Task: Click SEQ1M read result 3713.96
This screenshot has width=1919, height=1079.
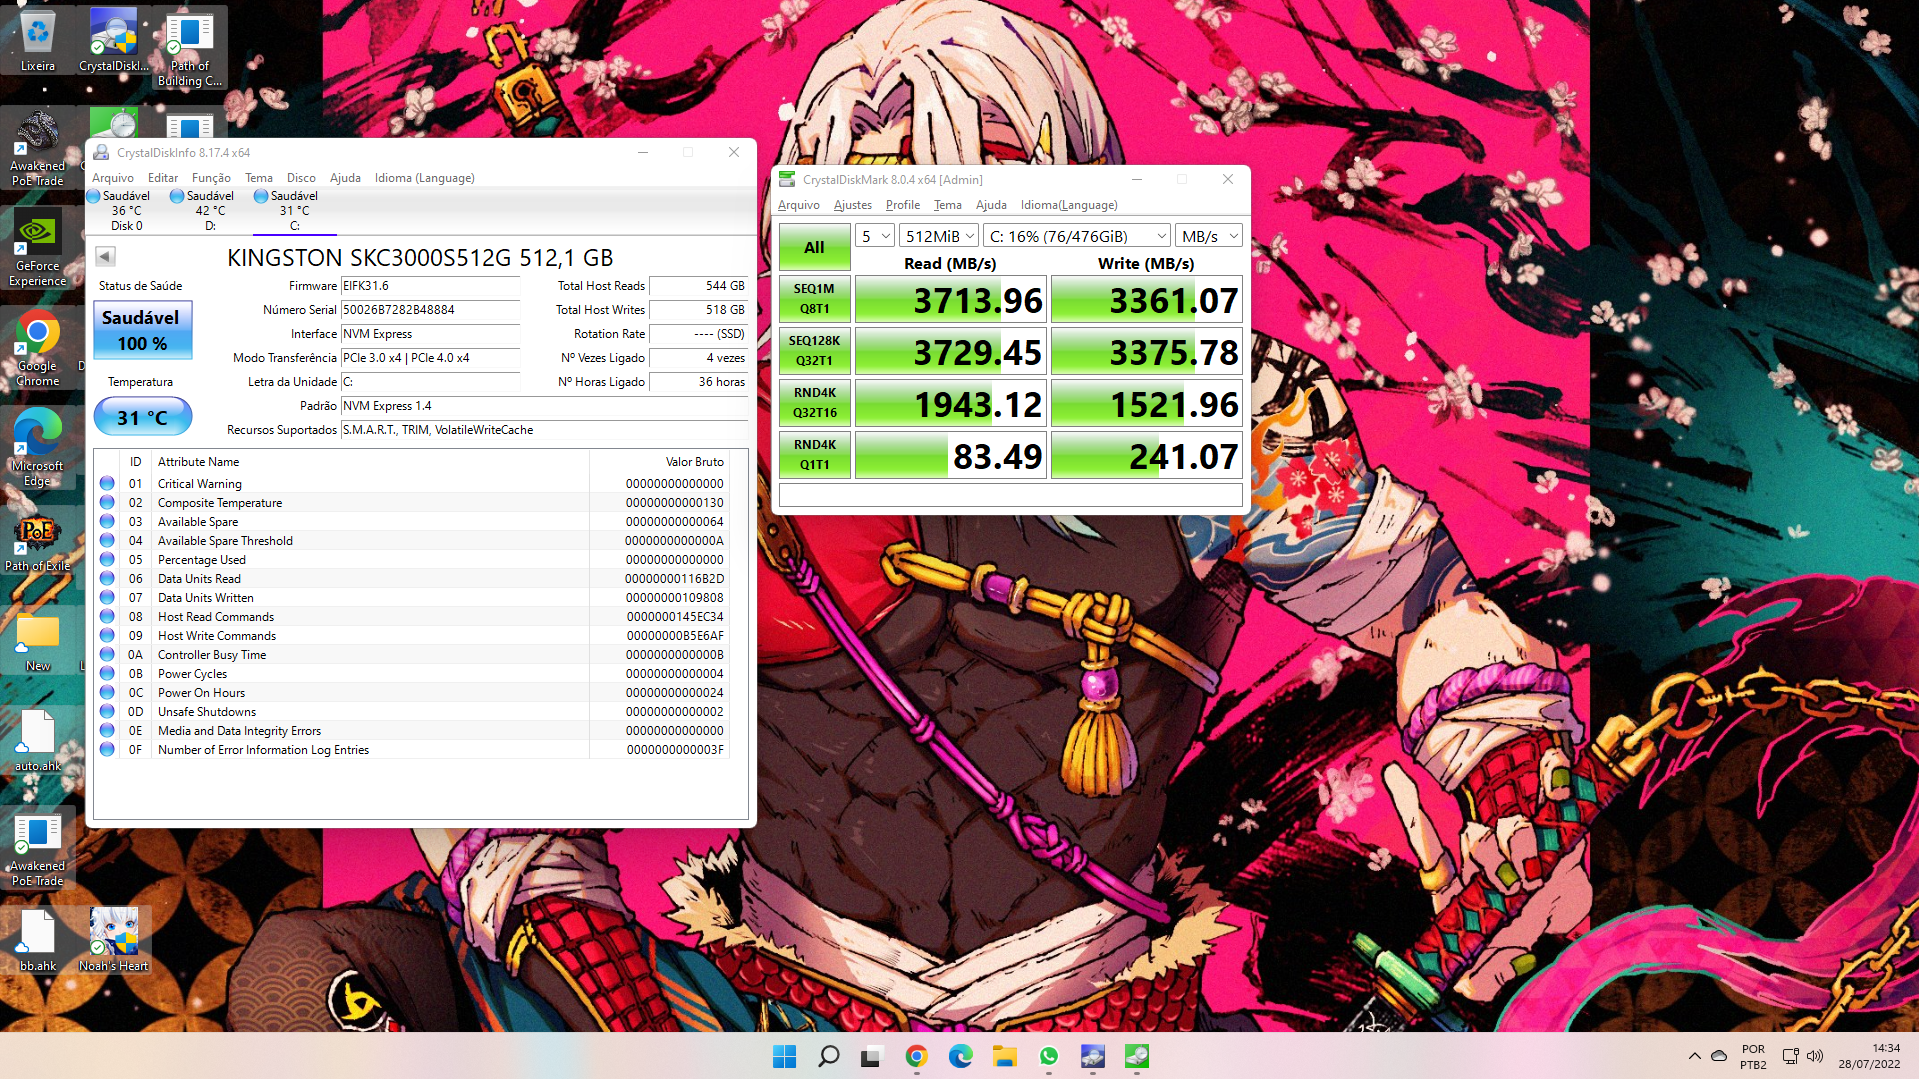Action: [950, 299]
